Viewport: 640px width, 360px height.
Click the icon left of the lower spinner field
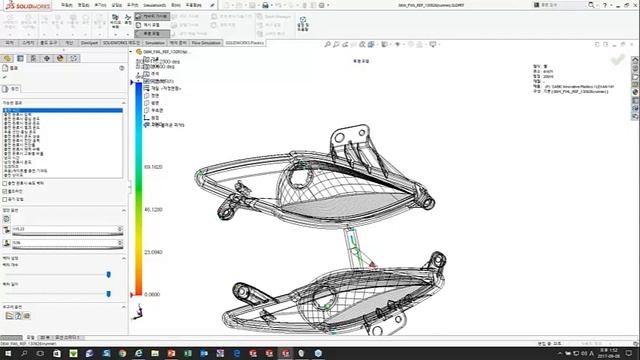6,243
